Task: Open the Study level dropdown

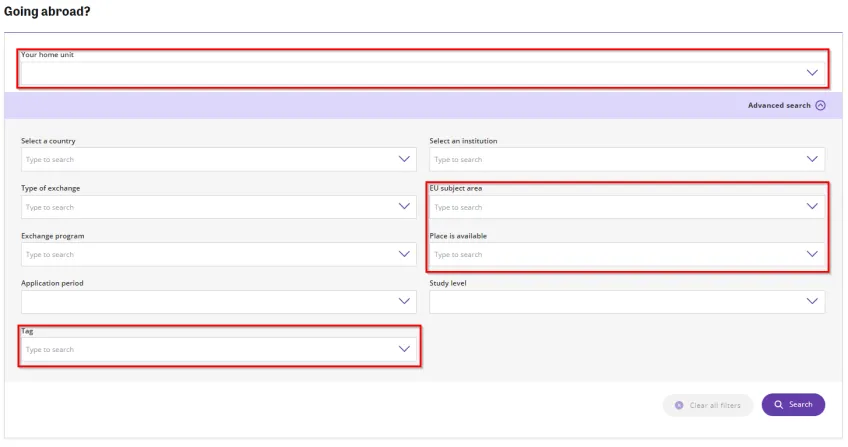Action: (x=627, y=301)
